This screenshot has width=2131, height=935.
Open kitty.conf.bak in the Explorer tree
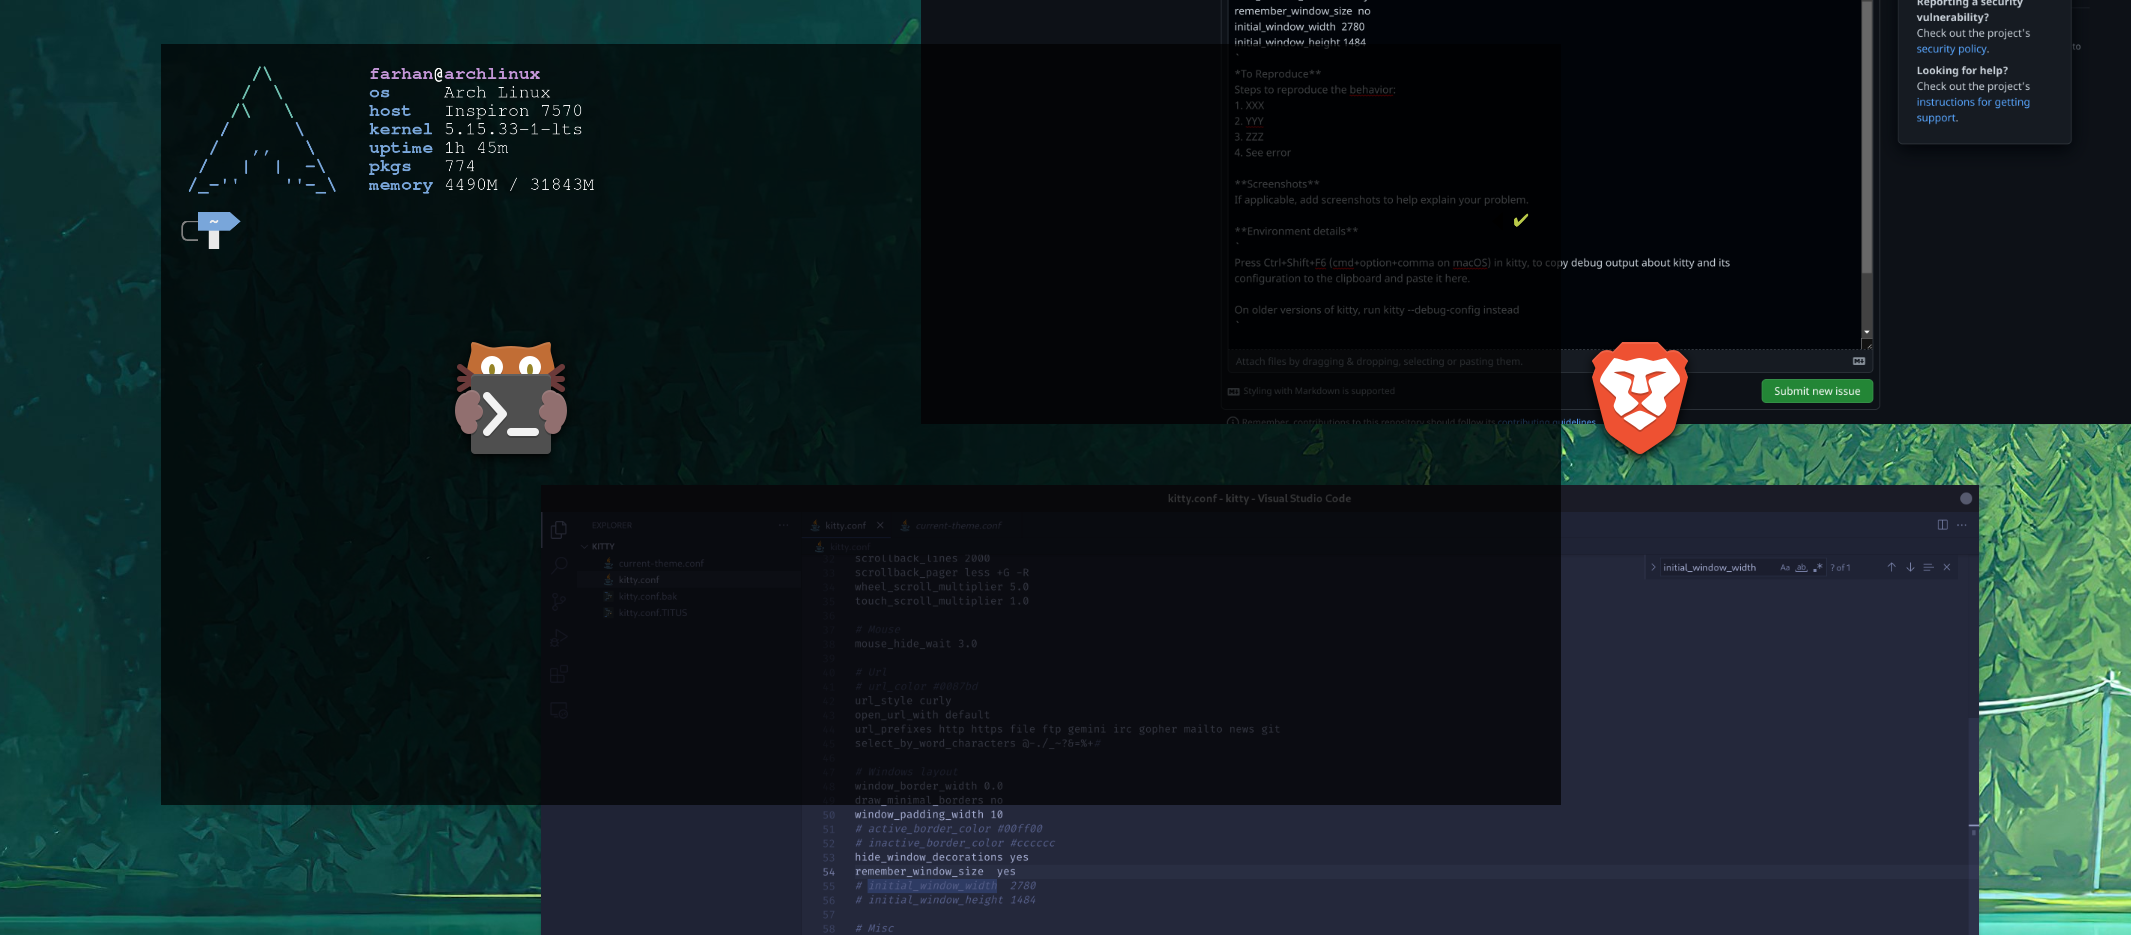coord(648,596)
